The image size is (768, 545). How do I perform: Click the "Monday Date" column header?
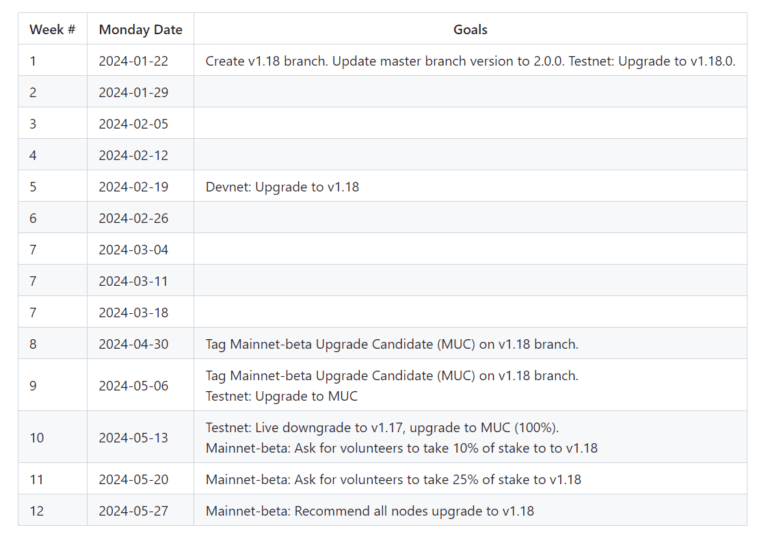[141, 29]
